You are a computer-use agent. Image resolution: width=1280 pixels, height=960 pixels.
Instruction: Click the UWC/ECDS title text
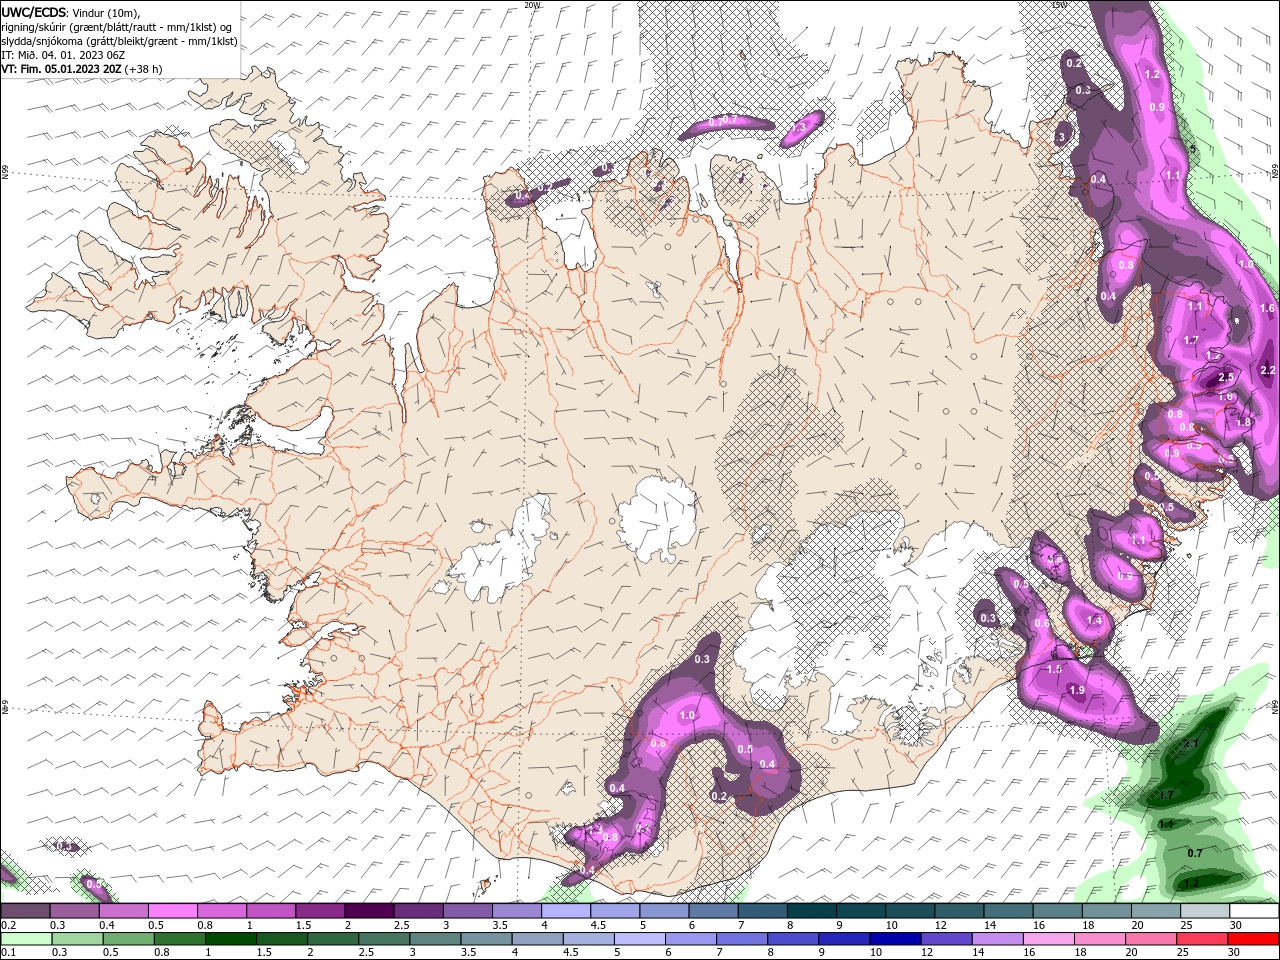pos(33,12)
